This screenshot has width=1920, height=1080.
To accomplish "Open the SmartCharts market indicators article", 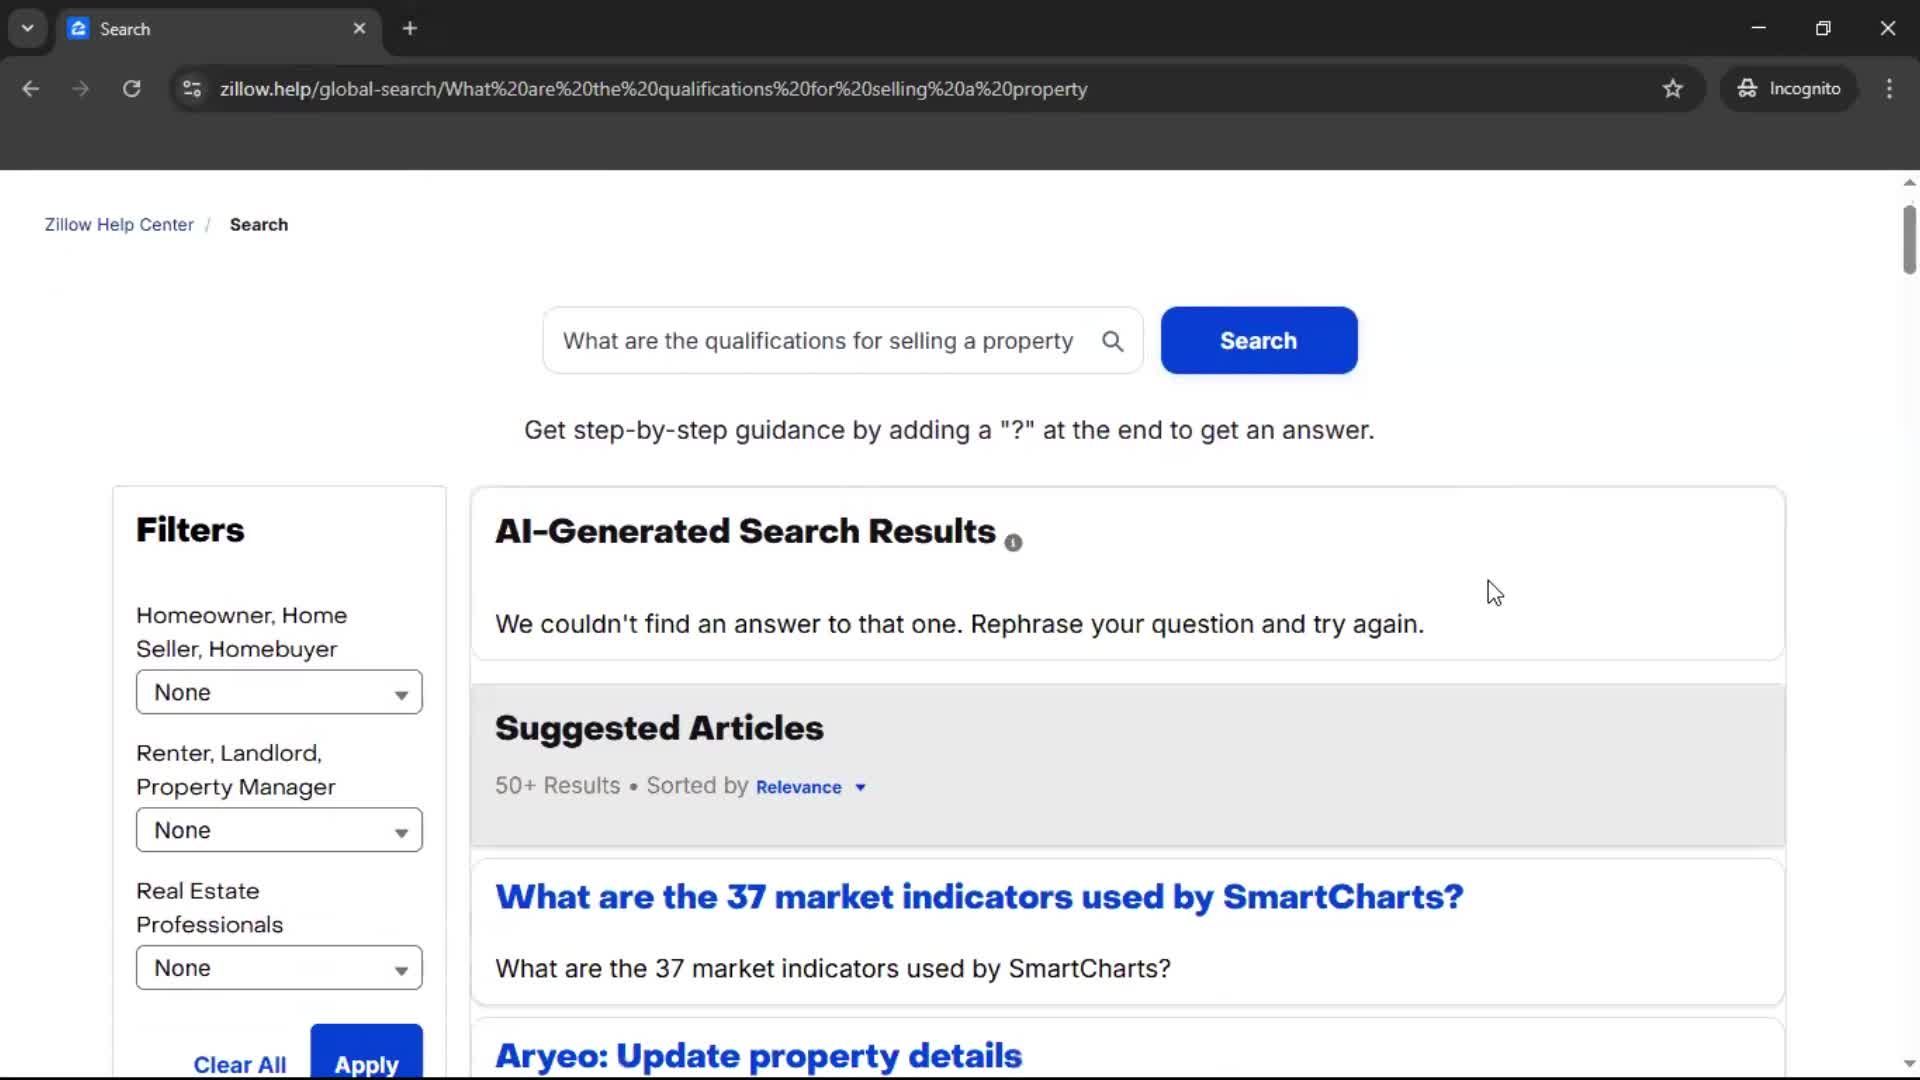I will 978,897.
